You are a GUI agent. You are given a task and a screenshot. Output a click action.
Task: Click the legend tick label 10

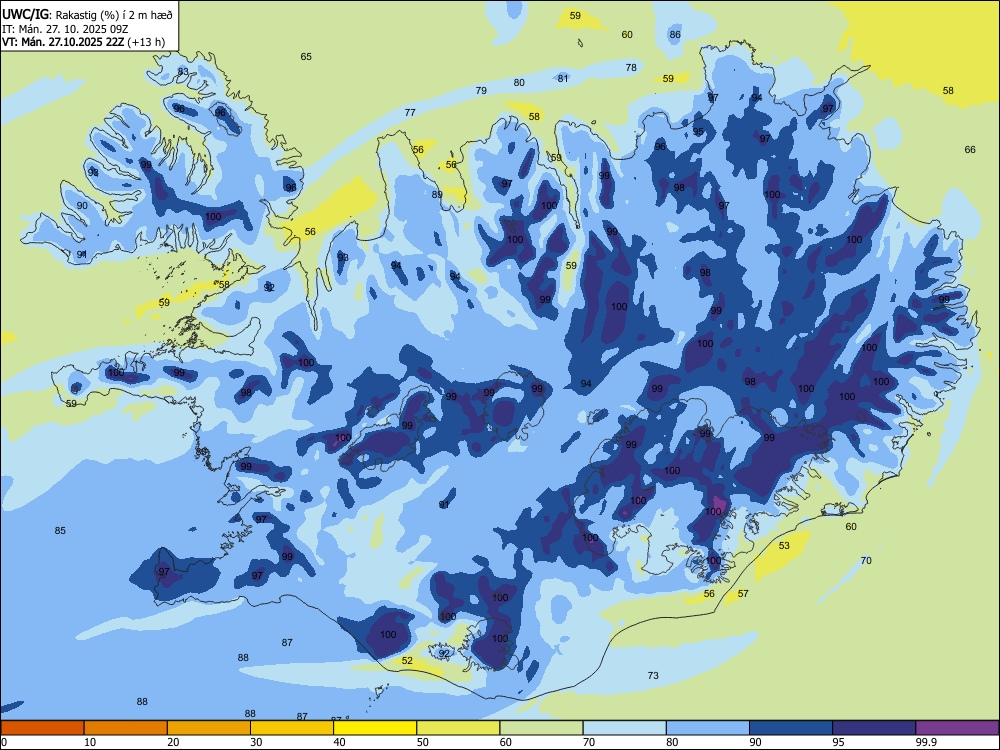click(x=90, y=742)
